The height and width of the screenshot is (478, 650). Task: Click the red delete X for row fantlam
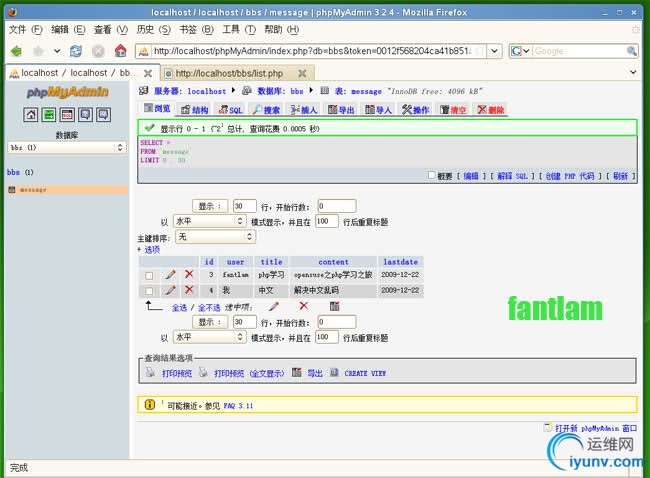tap(189, 274)
